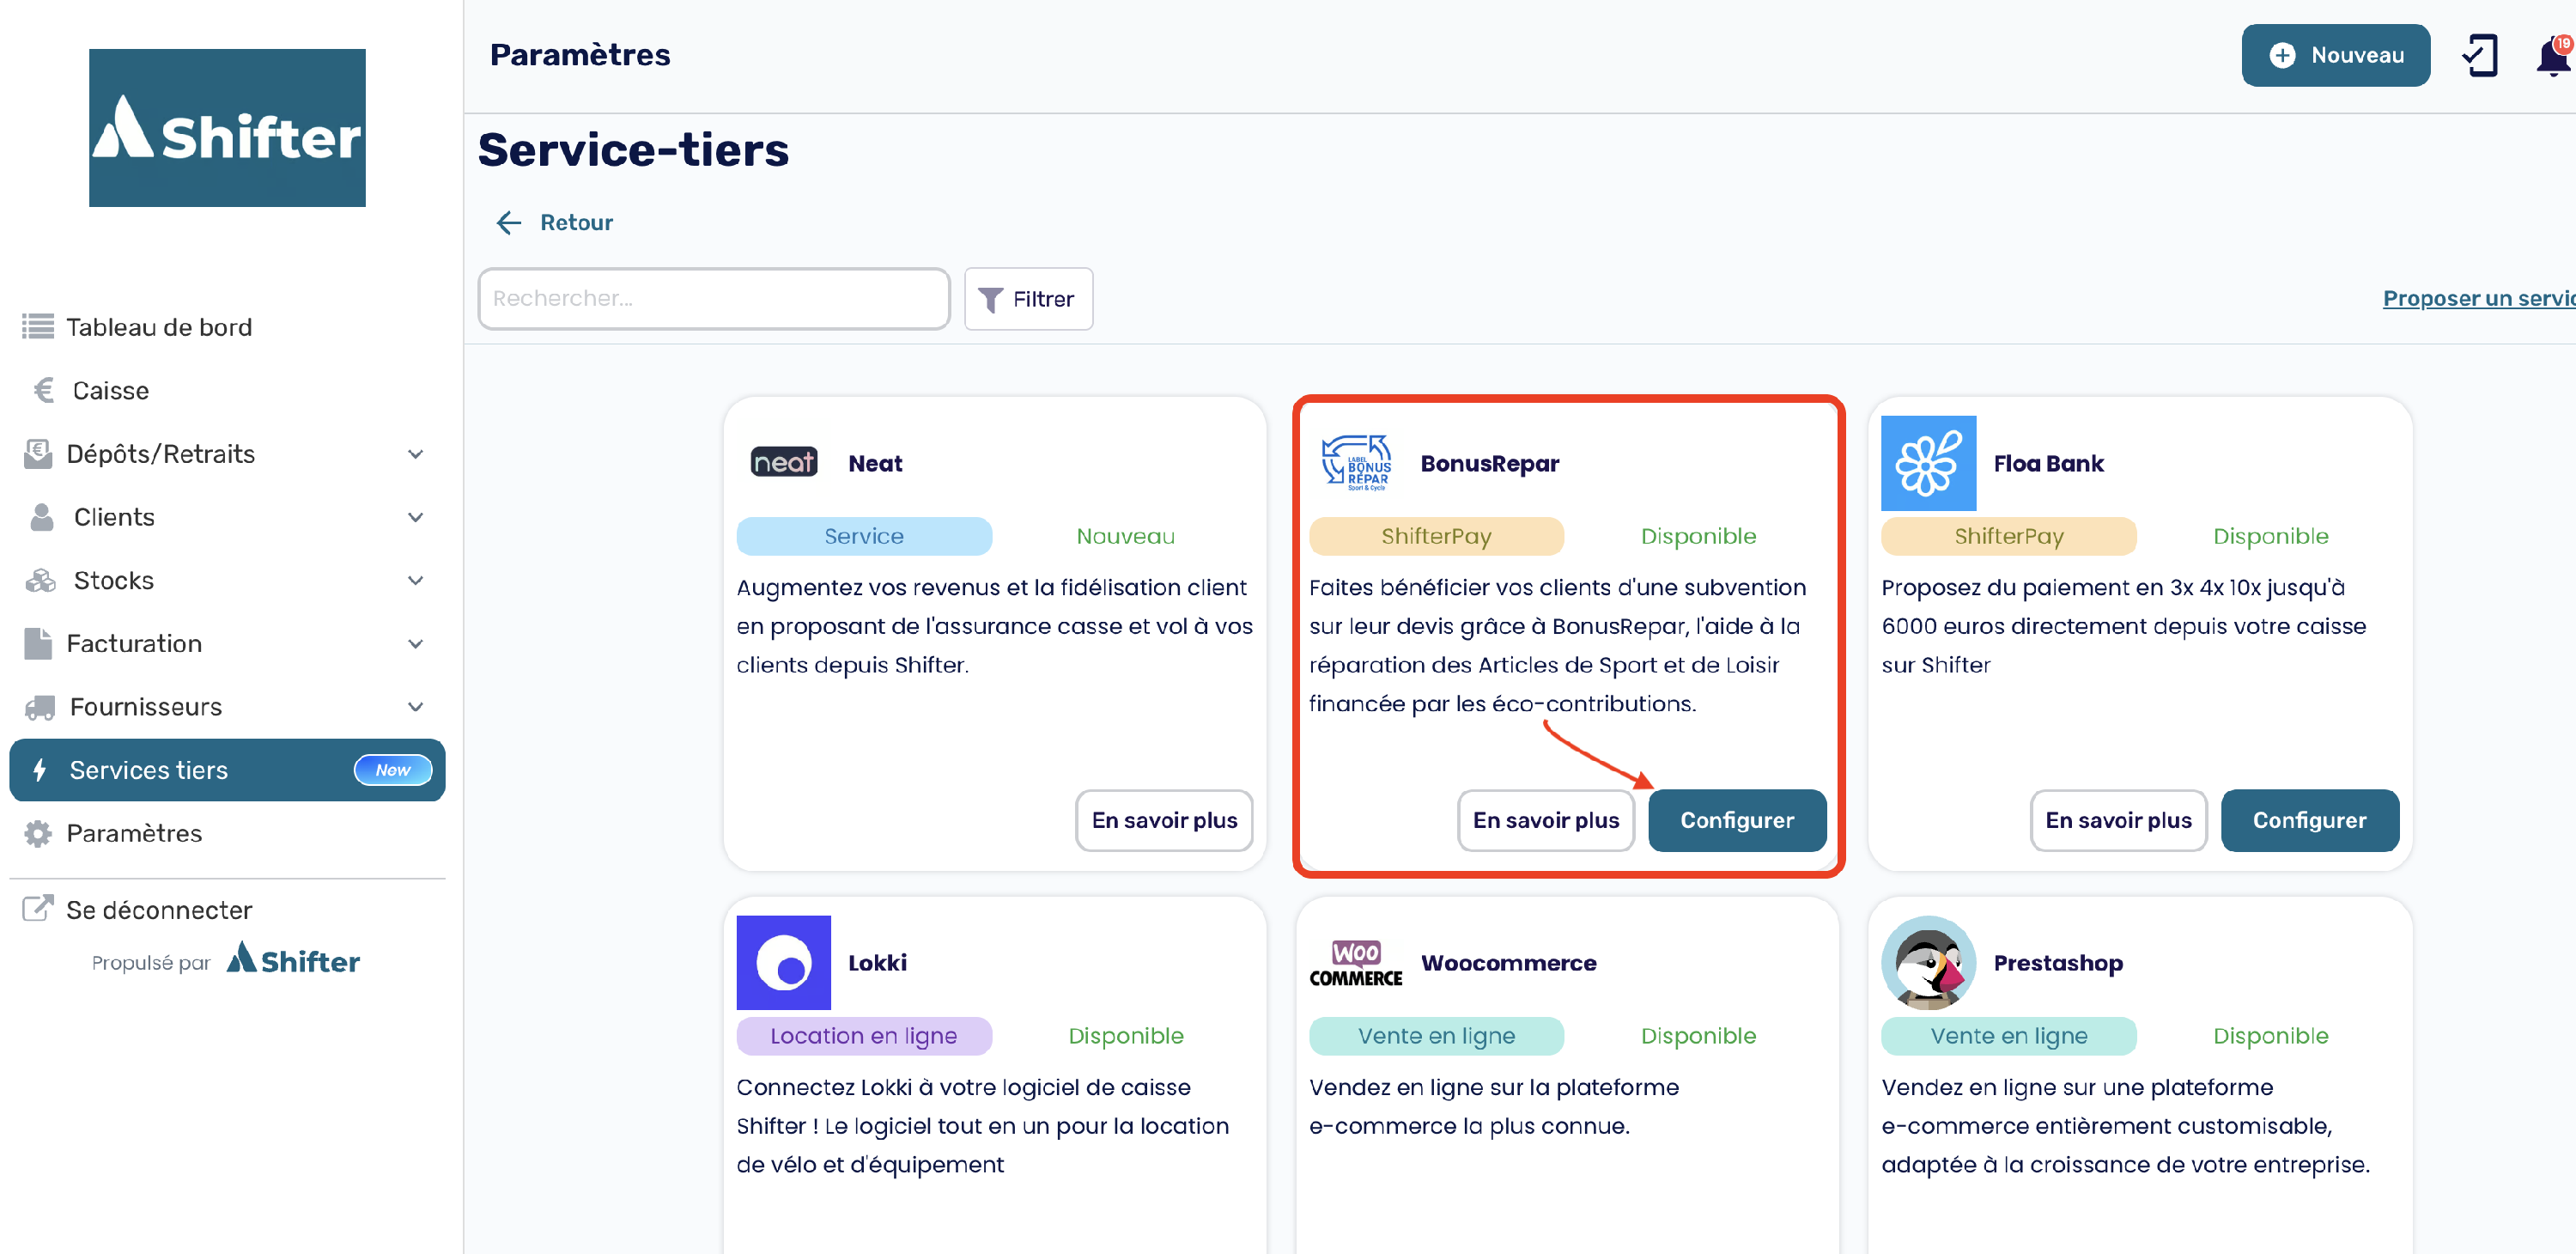Select Se déconnecter menu item
The image size is (2576, 1254).
point(227,909)
